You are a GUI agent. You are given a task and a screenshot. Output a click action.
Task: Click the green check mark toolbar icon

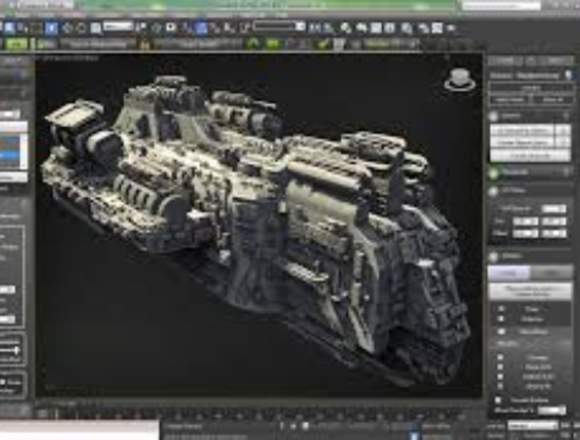pos(324,44)
